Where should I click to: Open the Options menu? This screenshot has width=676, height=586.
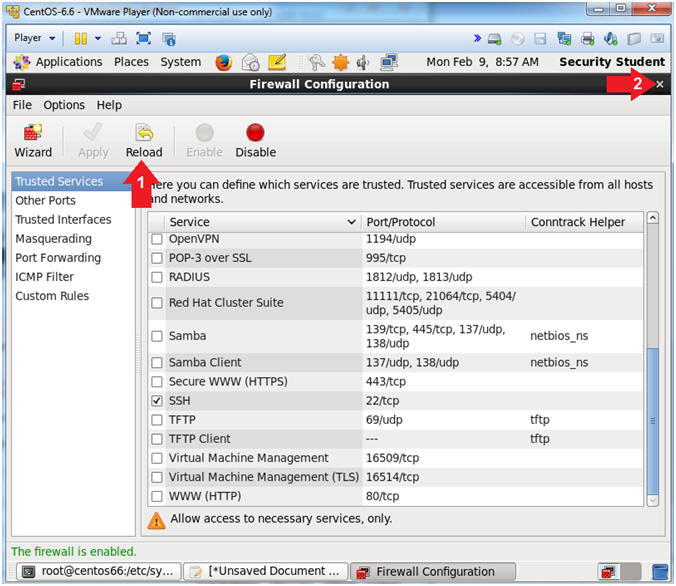coord(64,105)
